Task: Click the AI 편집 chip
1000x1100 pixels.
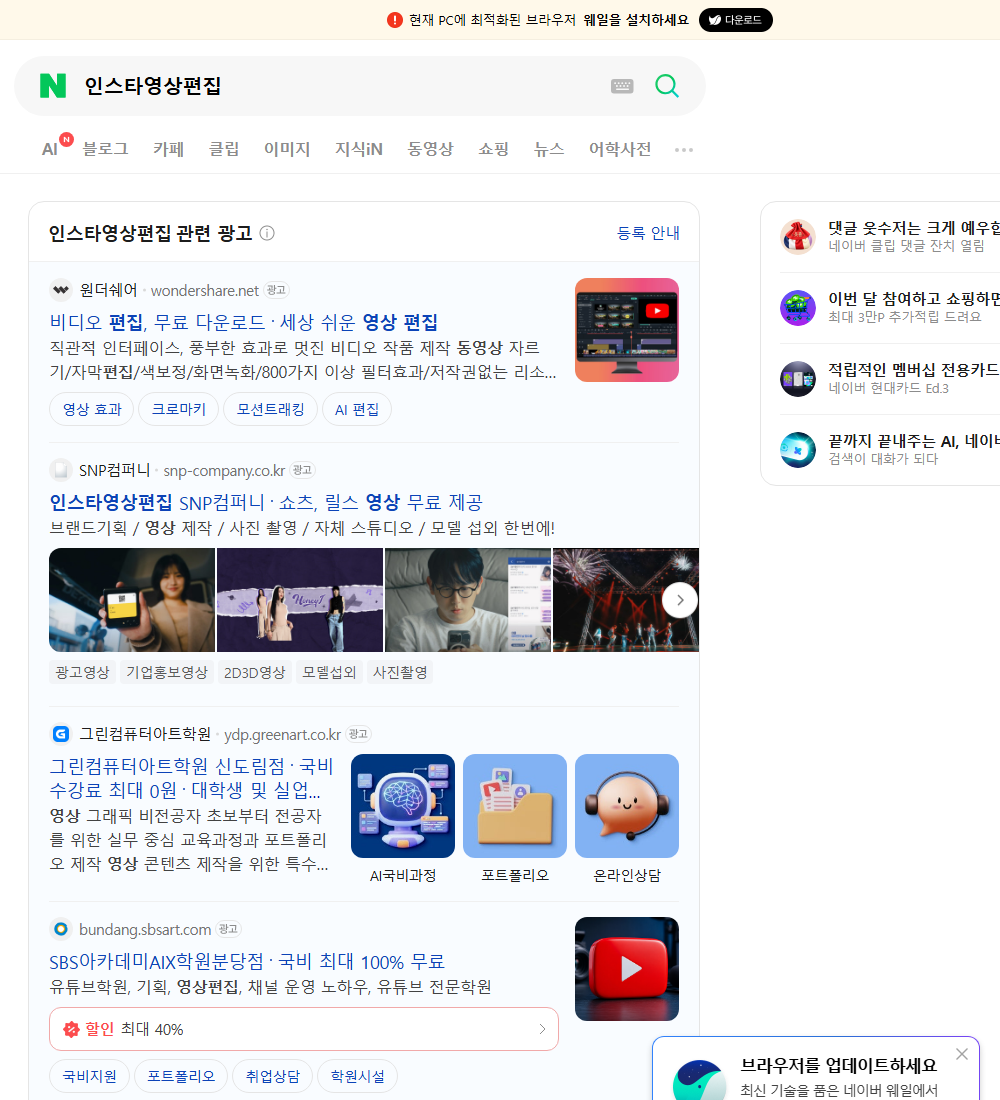Action: tap(356, 409)
